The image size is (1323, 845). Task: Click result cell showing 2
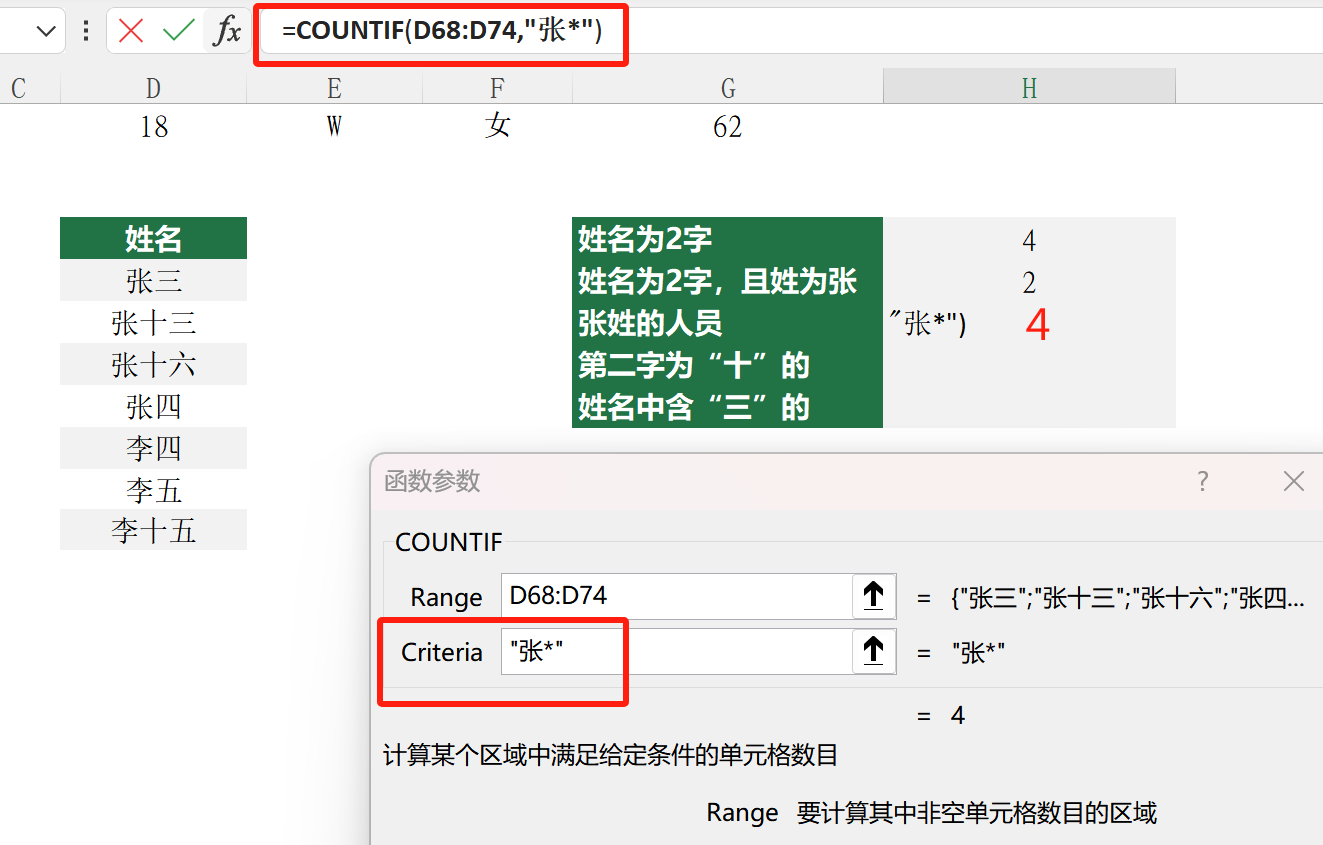tap(1029, 282)
